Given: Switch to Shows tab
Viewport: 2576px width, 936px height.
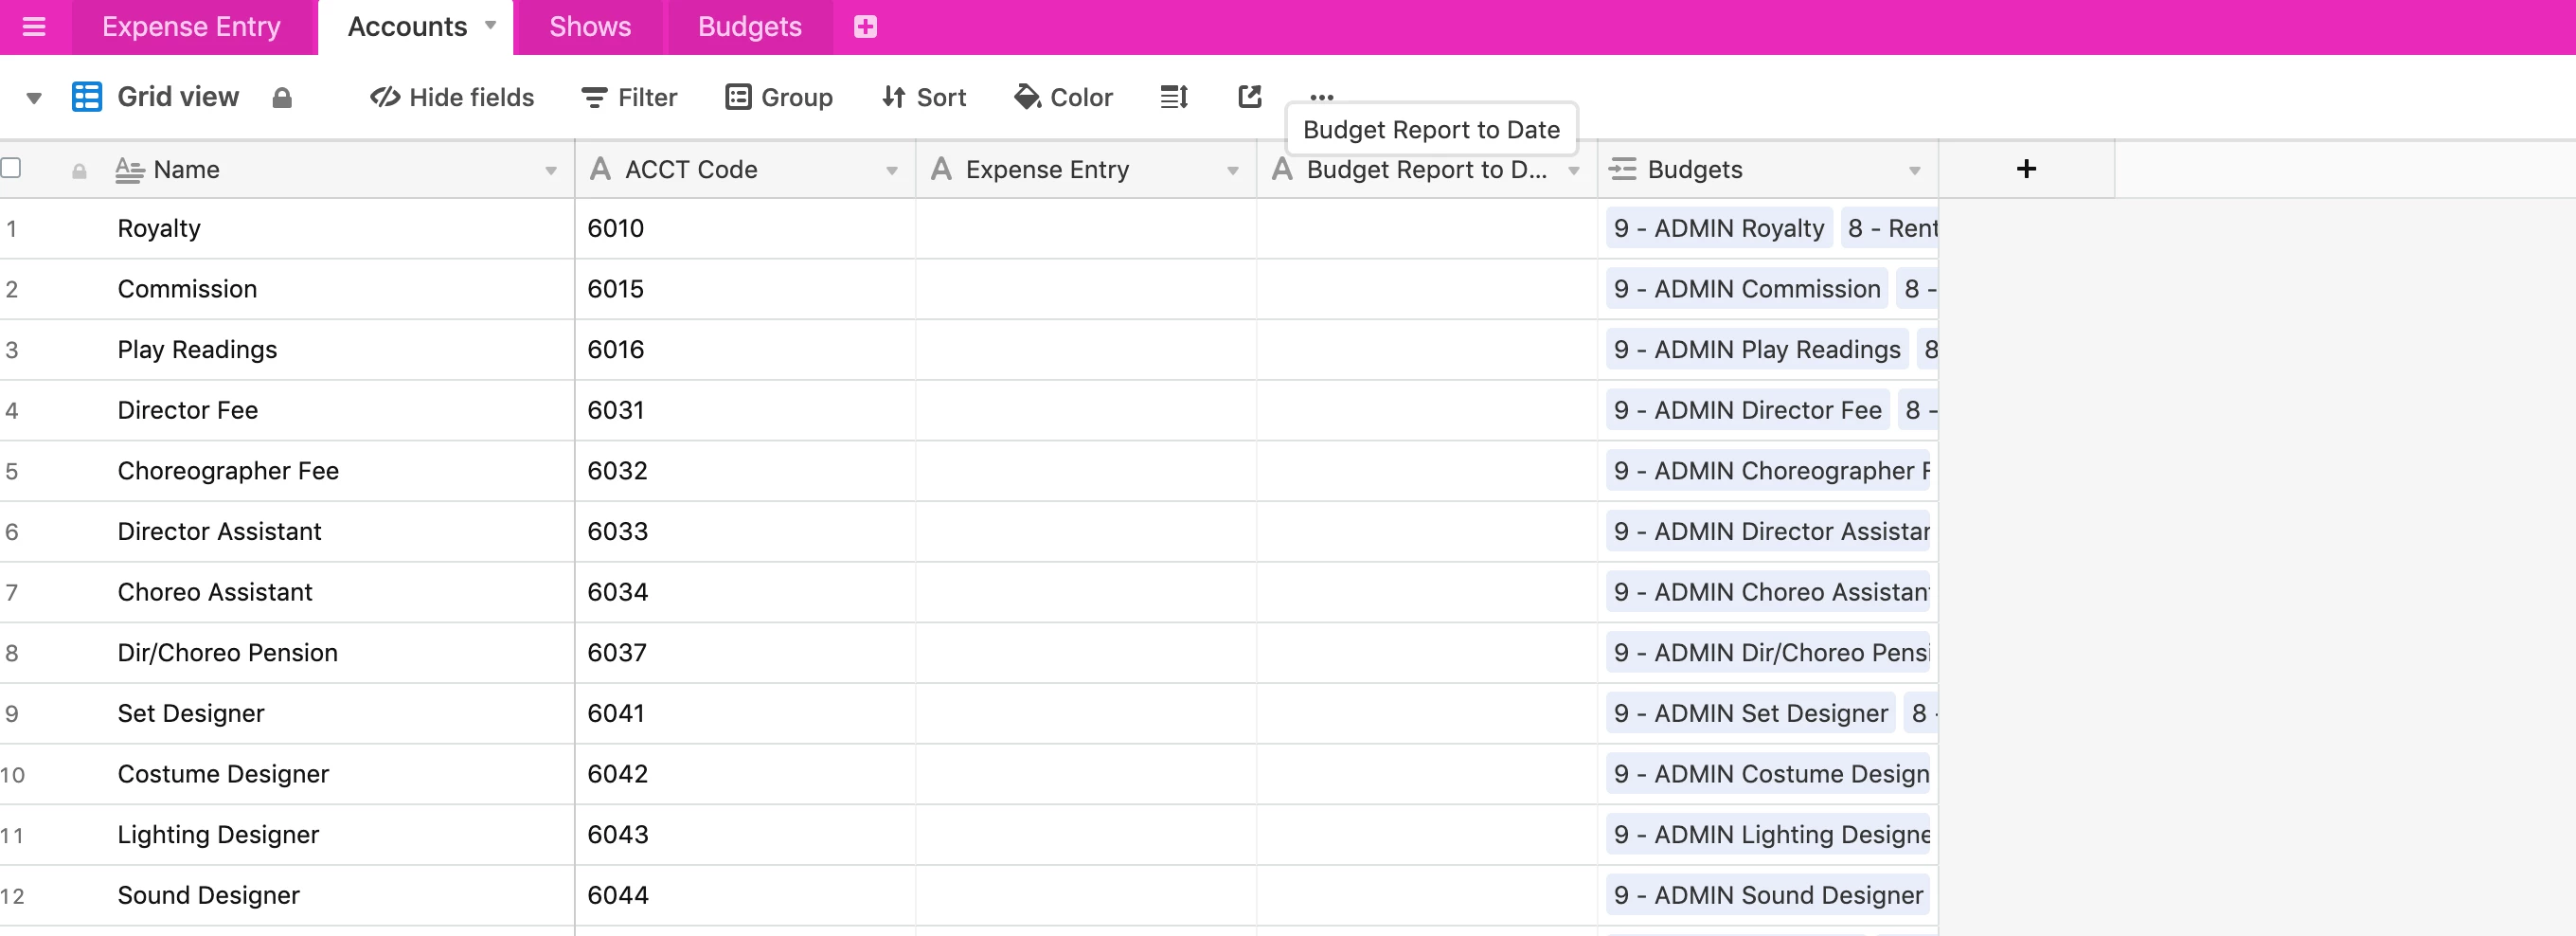Looking at the screenshot, I should click(x=590, y=27).
